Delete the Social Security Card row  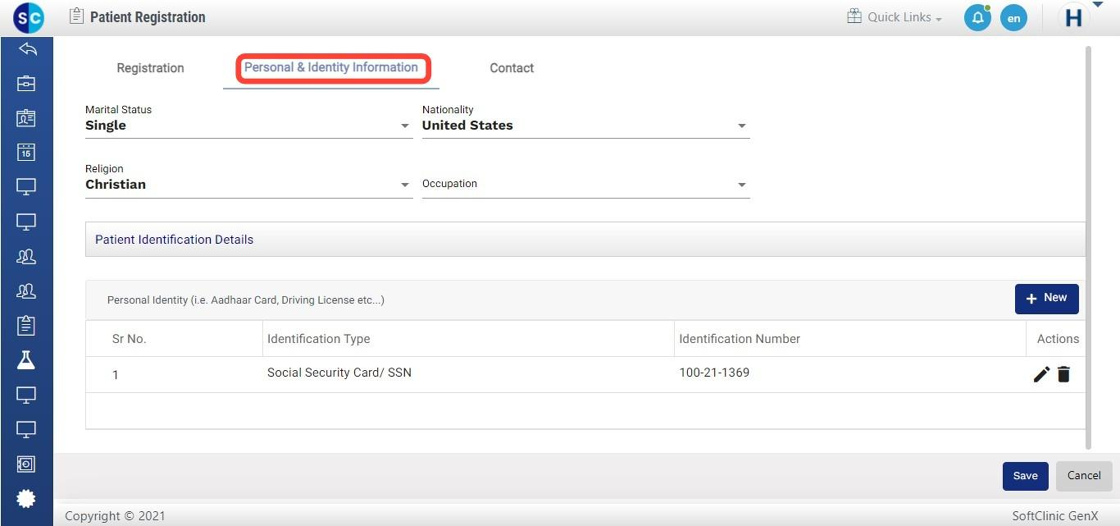click(x=1064, y=374)
